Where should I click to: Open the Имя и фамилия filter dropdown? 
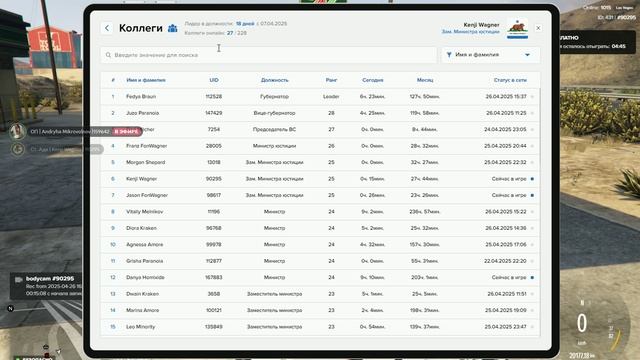(491, 55)
